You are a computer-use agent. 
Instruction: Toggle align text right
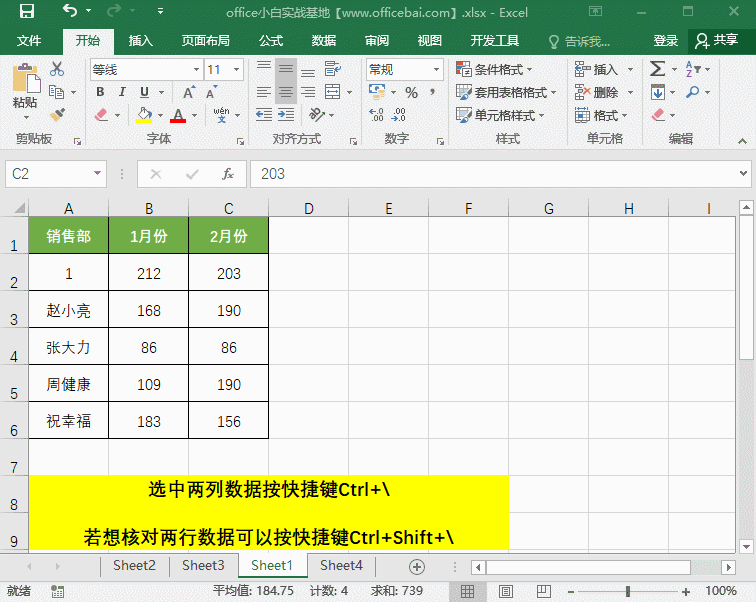[x=308, y=92]
